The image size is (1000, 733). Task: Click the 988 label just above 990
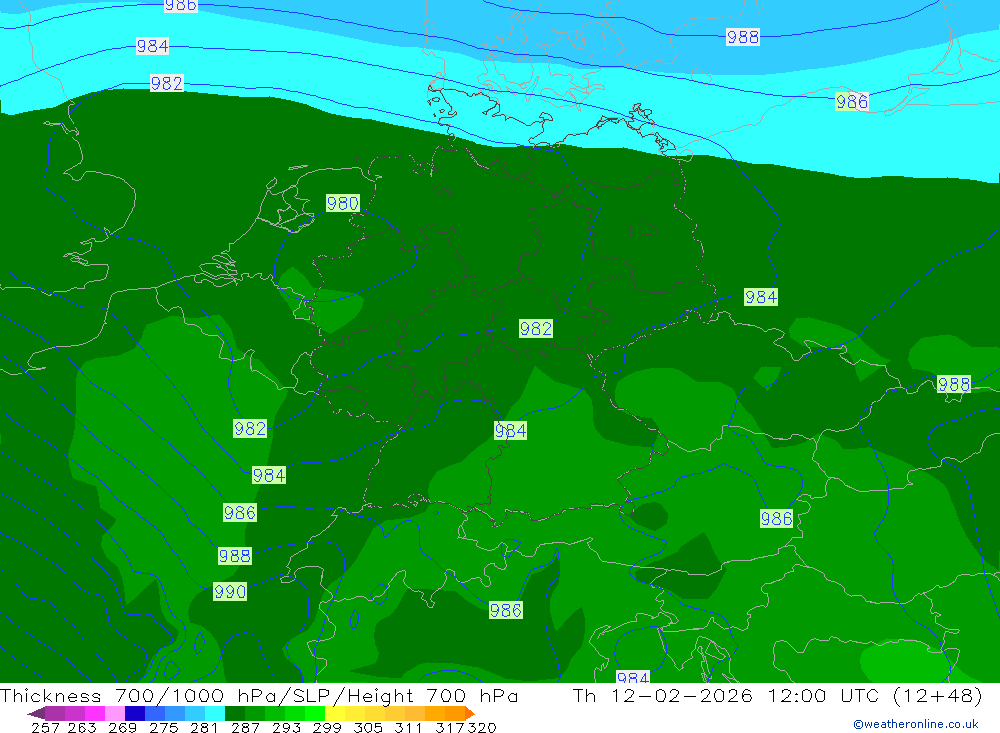tap(235, 556)
